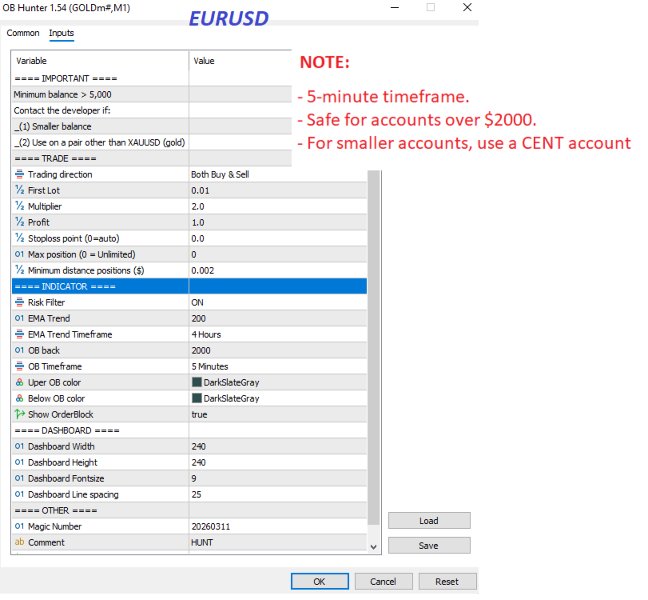
Task: Open the Risk Filter ON value dropdown
Action: 278,302
